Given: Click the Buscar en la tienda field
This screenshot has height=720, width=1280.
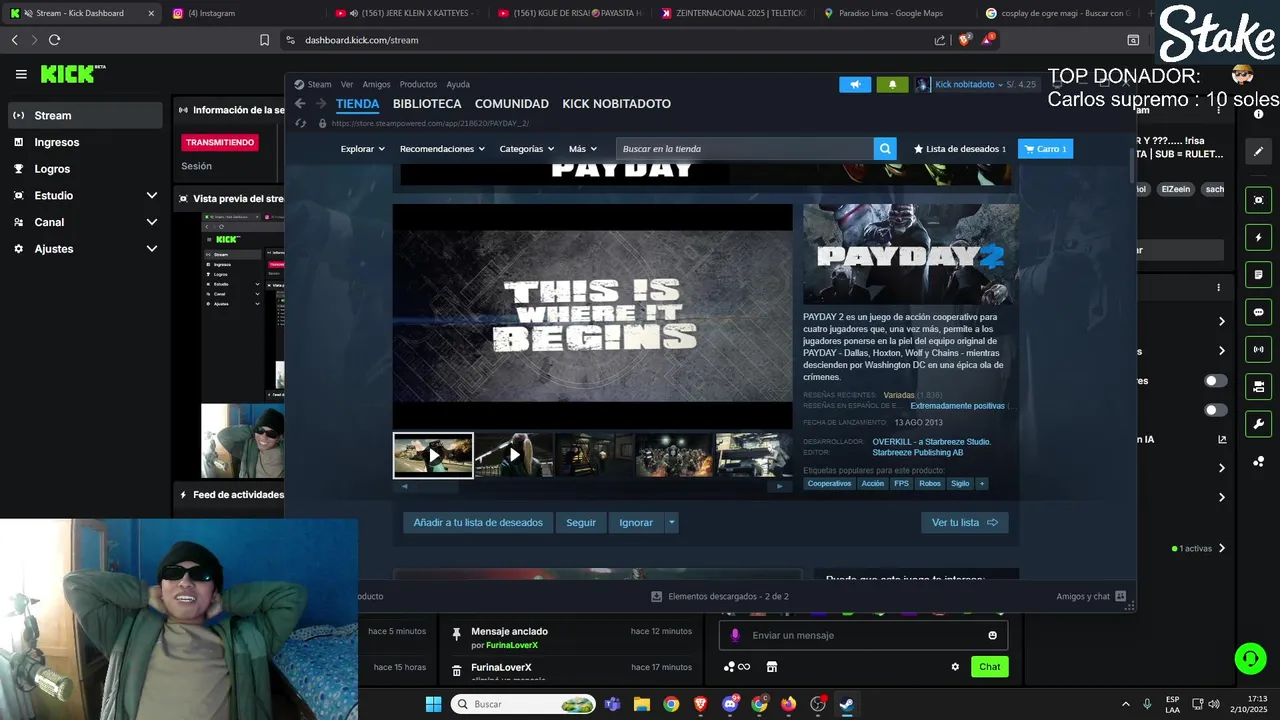Looking at the screenshot, I should point(745,149).
